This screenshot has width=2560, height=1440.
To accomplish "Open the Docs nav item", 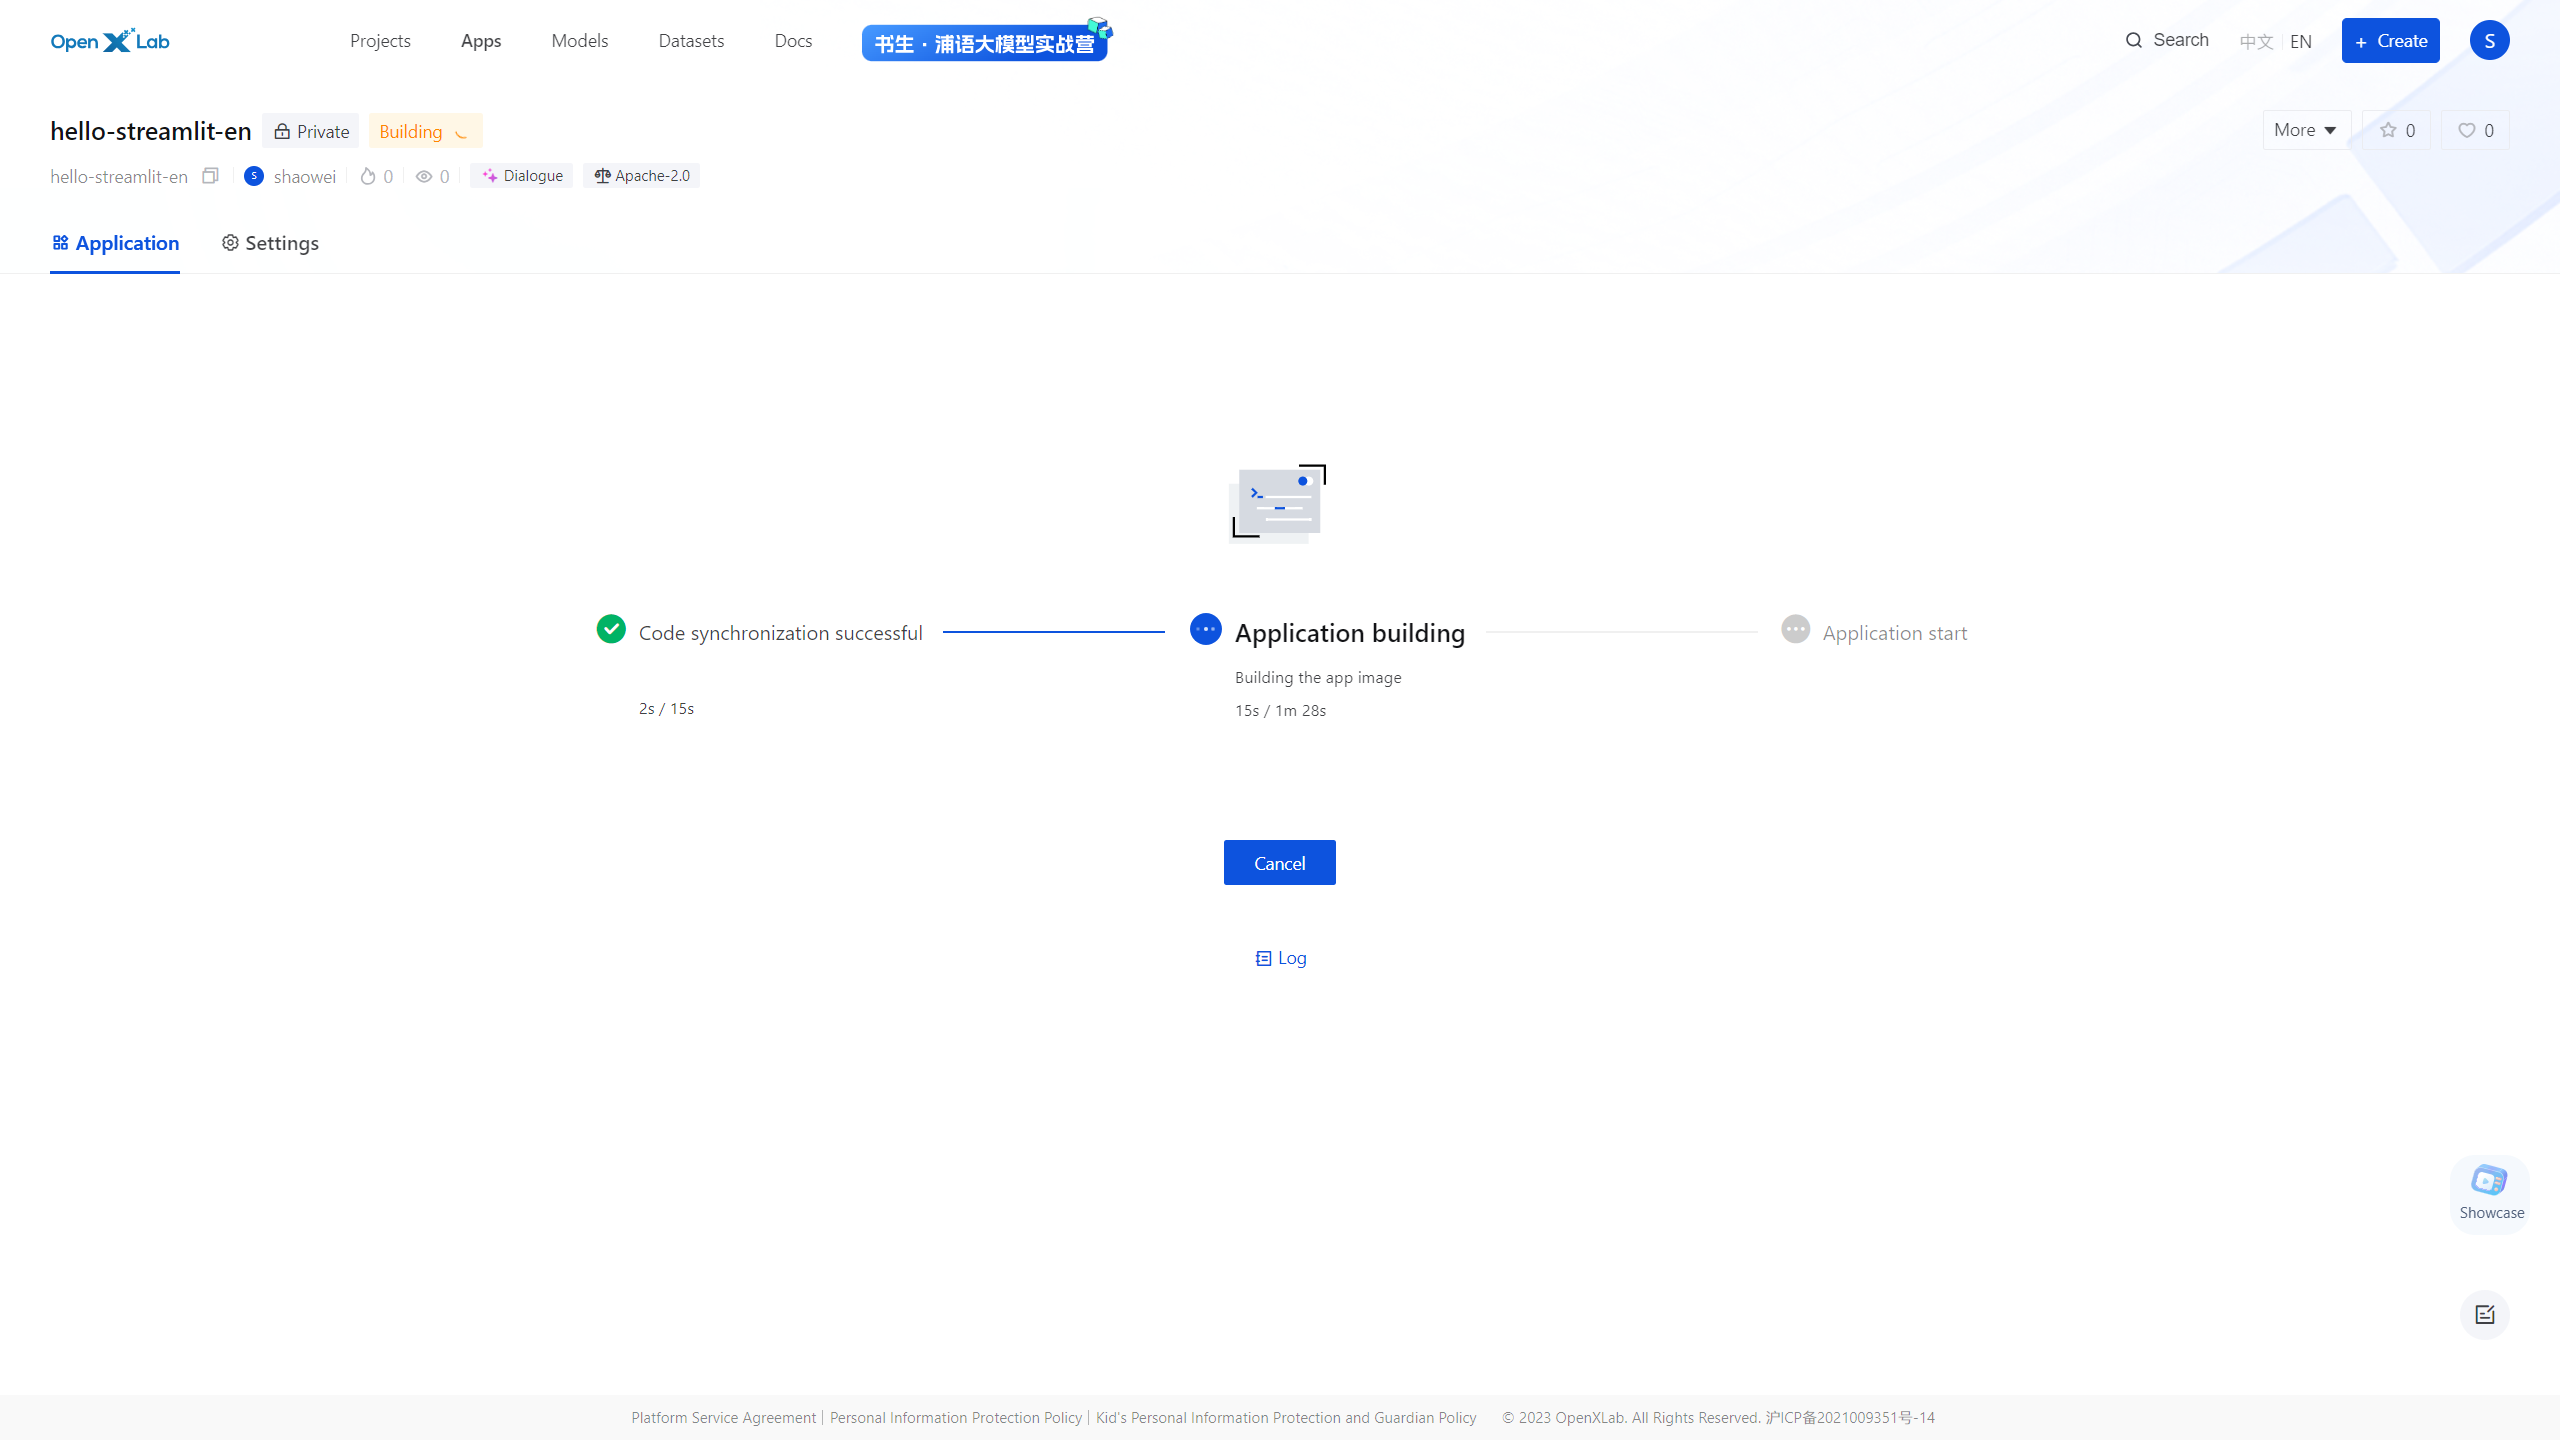I will [x=793, y=41].
